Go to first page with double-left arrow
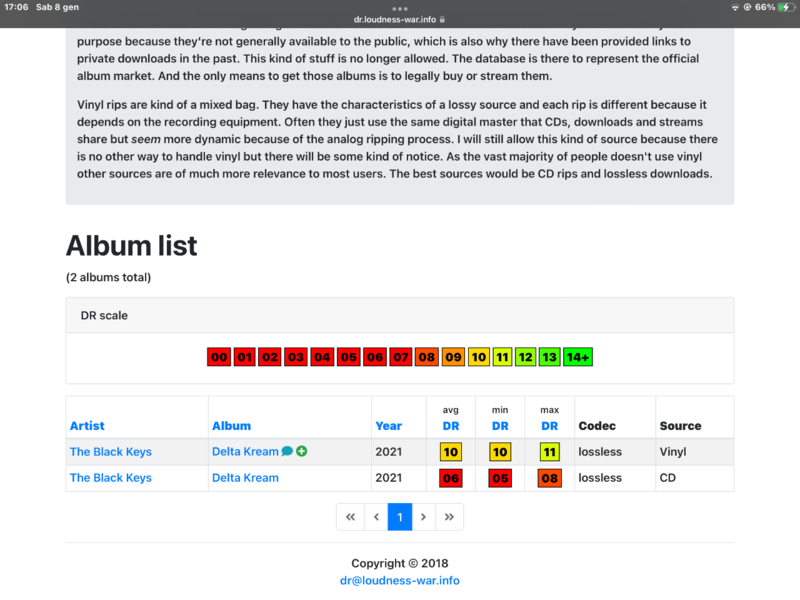 pos(350,517)
